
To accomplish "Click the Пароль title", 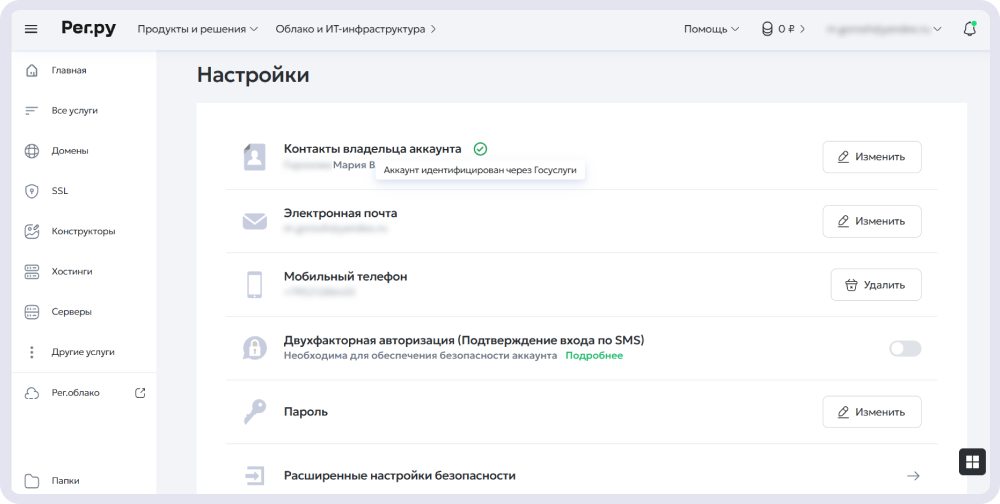I will [305, 412].
